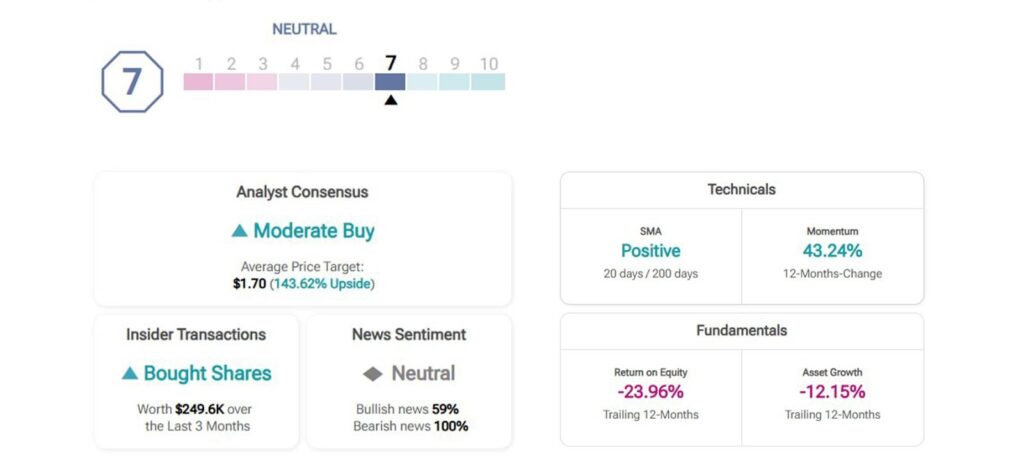Click the News Sentiment card heading

(x=409, y=334)
